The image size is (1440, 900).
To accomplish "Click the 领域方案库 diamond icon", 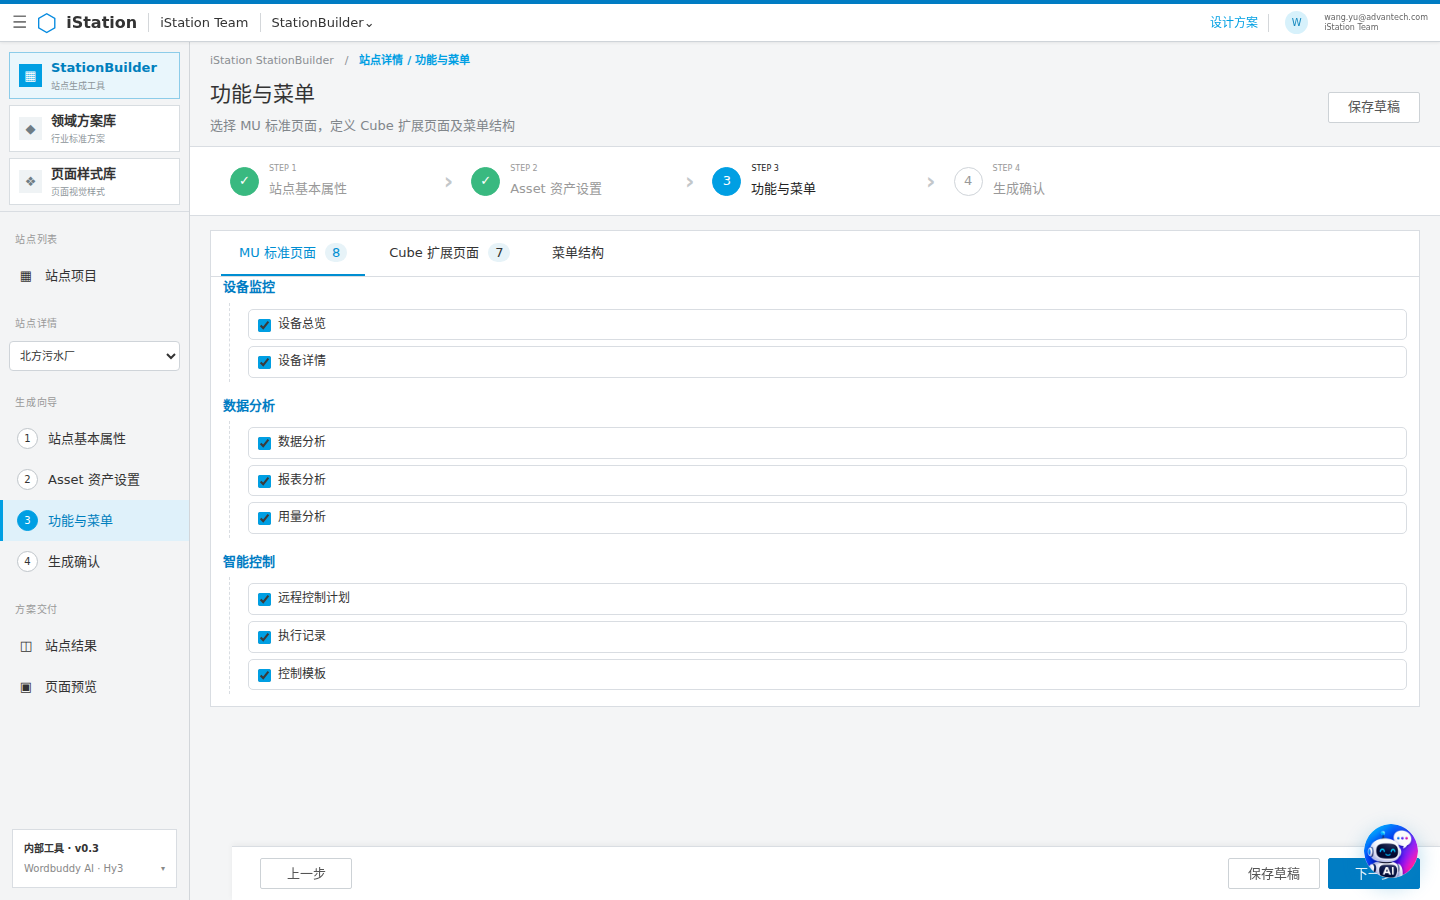I will [x=31, y=129].
